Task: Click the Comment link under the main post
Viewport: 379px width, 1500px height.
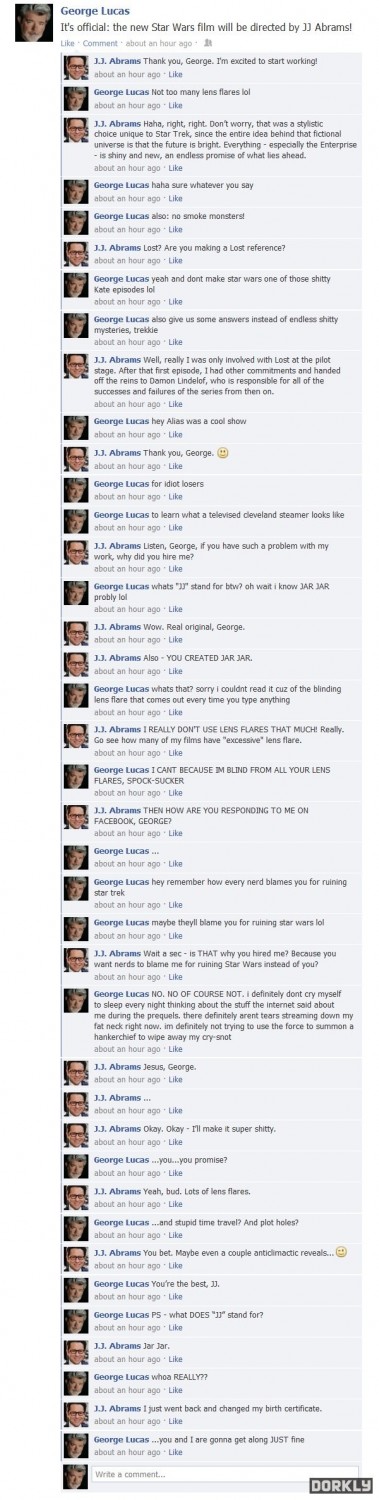Action: (x=99, y=45)
